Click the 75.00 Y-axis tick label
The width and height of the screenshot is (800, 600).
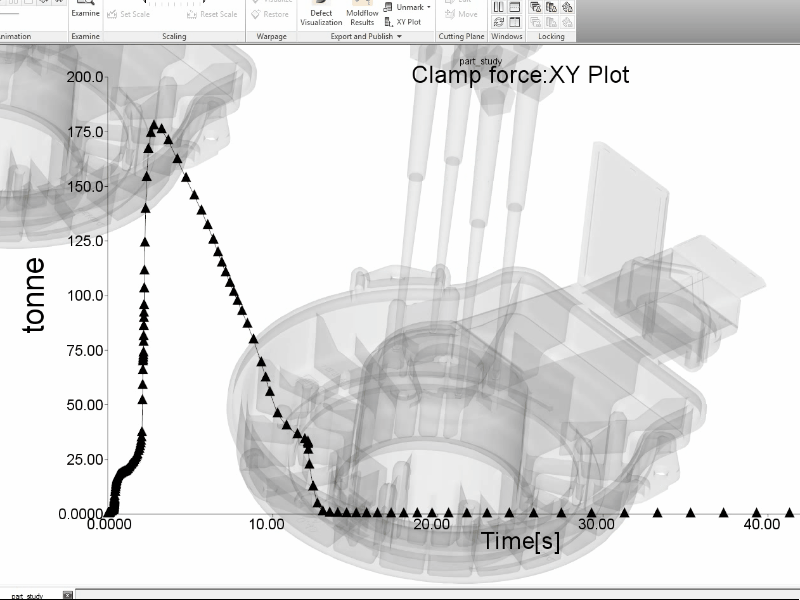tap(85, 351)
